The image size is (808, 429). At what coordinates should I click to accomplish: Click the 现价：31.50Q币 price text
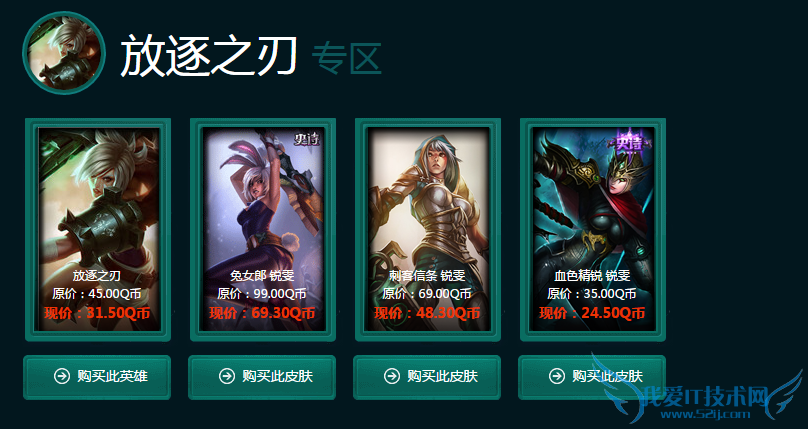point(97,313)
